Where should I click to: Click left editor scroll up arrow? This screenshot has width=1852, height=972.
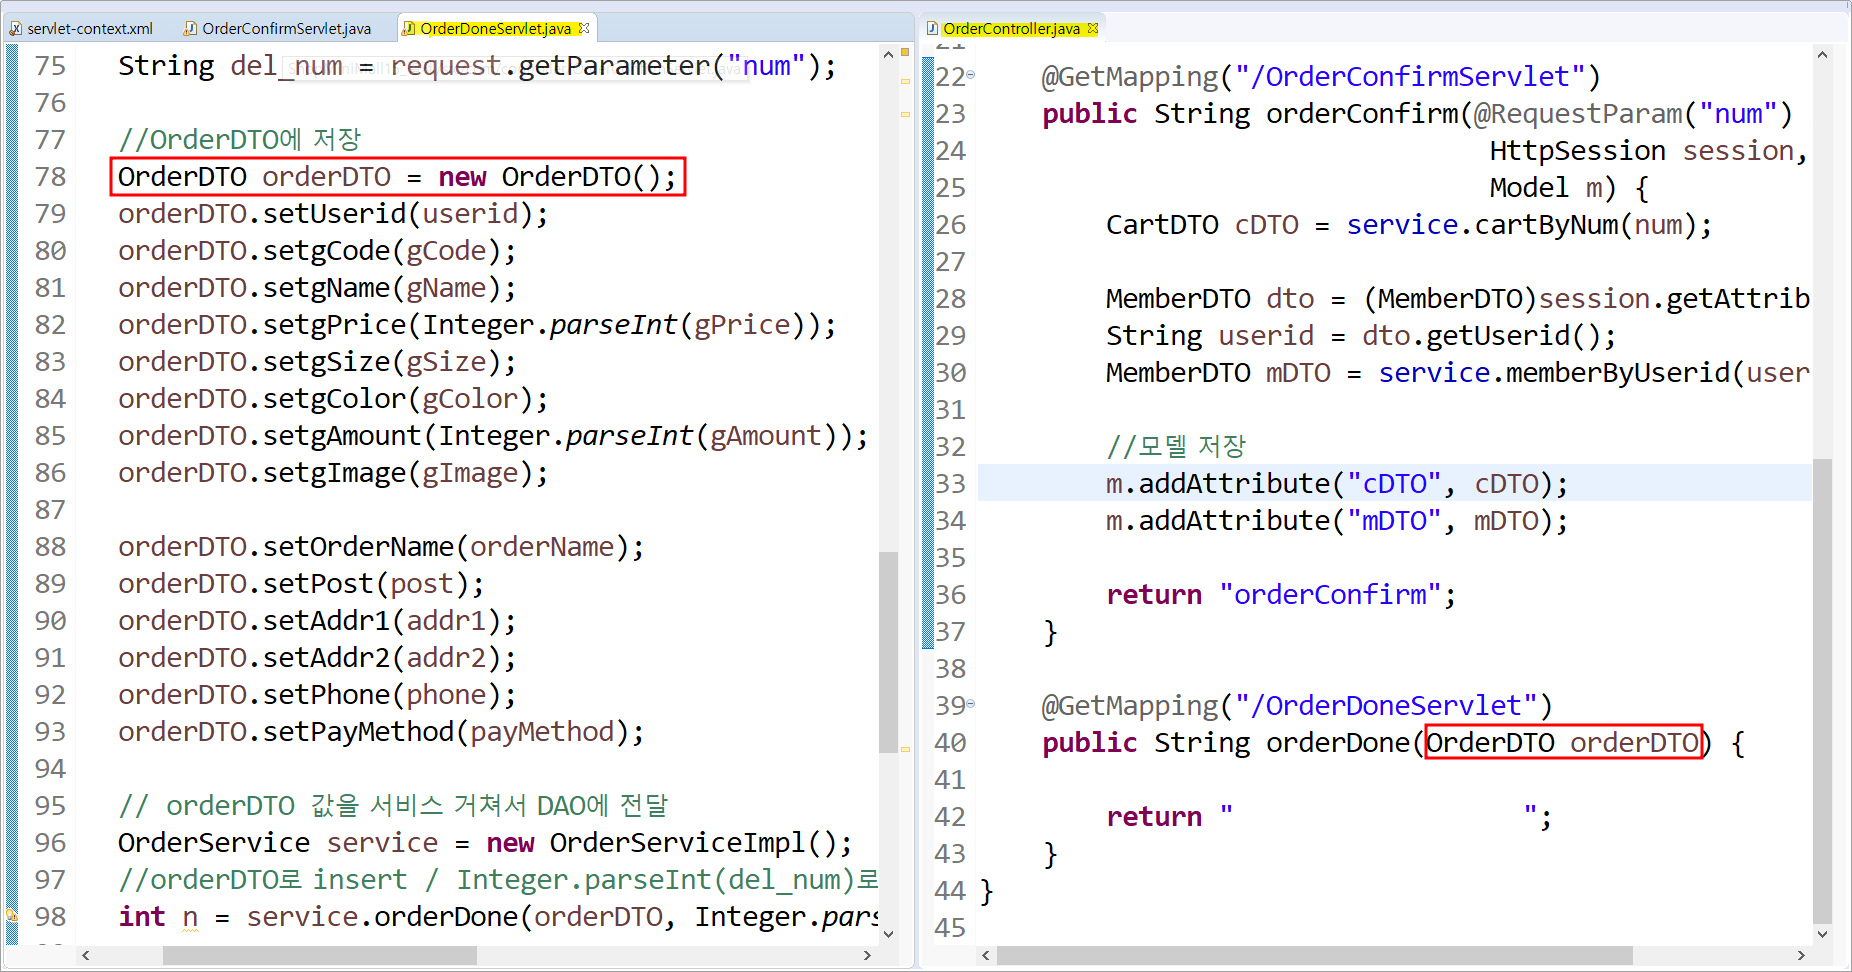[888, 54]
